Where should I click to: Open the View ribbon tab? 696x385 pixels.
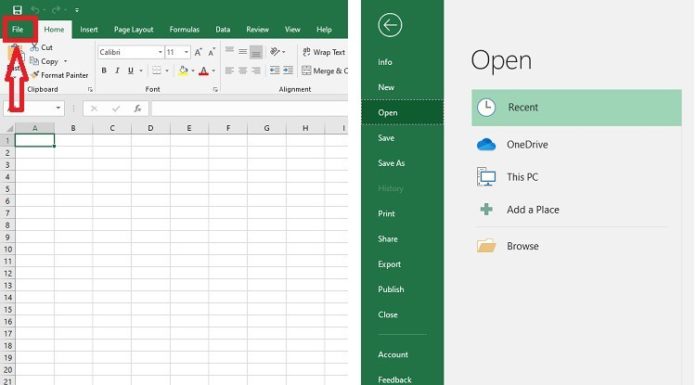(x=293, y=29)
